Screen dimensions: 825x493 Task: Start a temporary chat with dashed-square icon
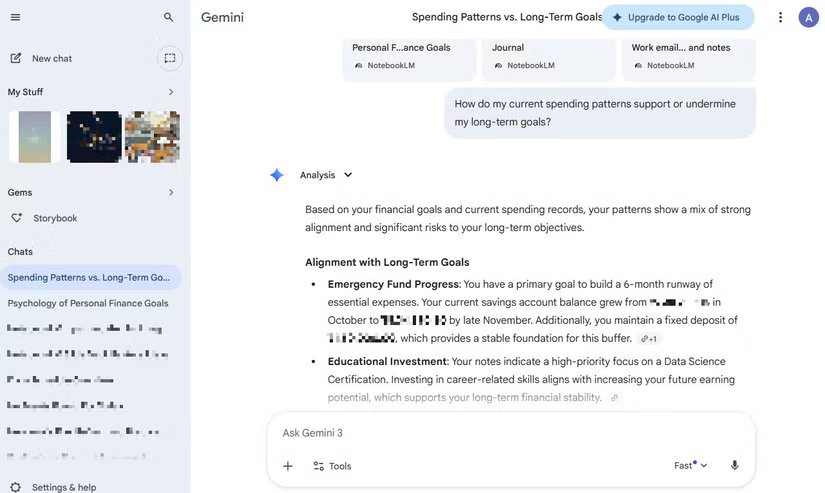pyautogui.click(x=169, y=58)
